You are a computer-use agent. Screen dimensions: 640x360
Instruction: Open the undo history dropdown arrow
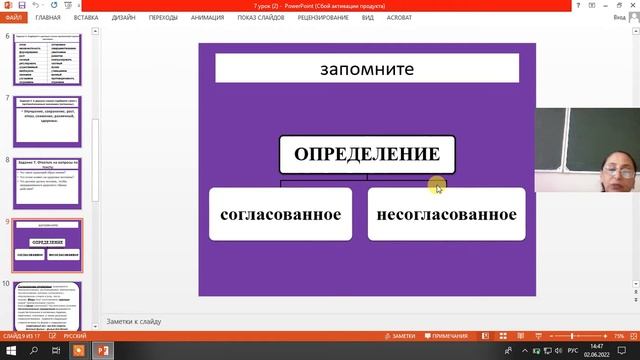[x=43, y=5]
